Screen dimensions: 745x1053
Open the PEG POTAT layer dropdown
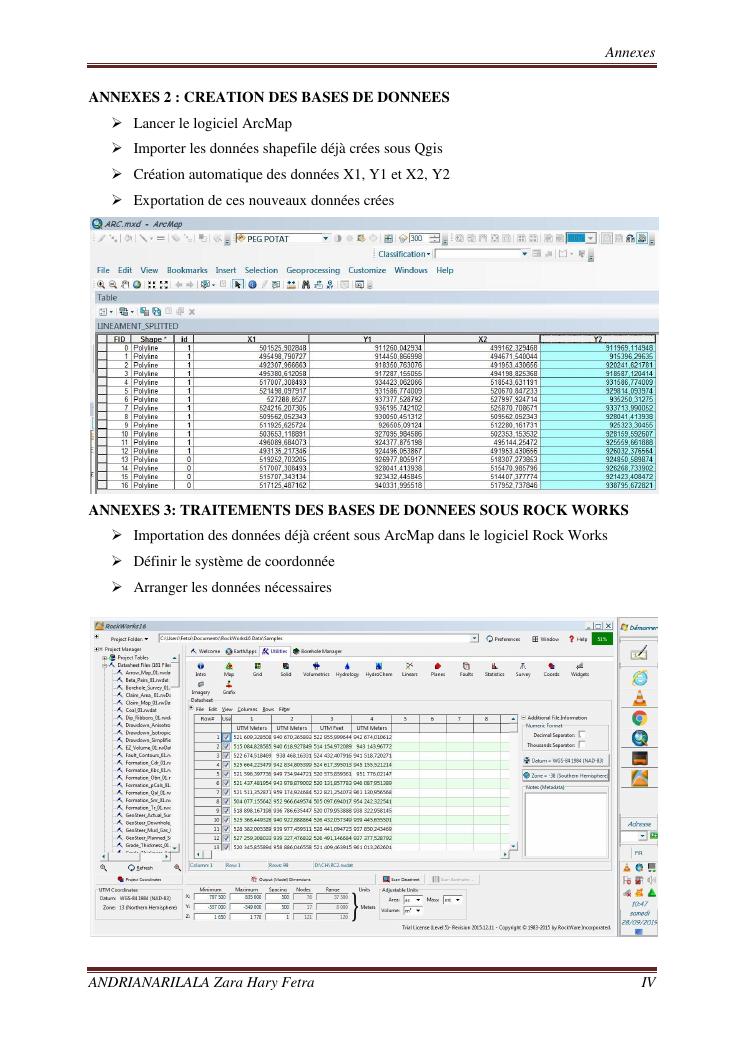point(326,239)
